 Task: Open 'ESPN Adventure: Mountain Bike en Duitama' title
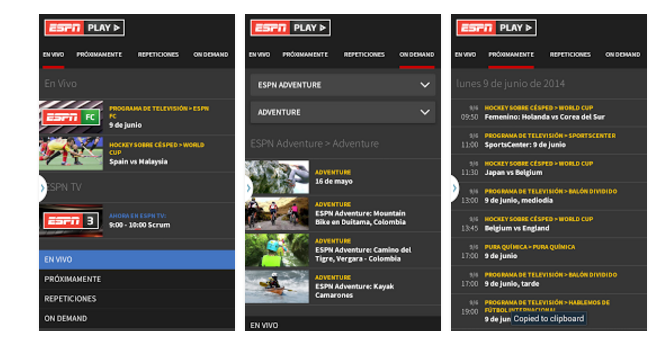pyautogui.click(x=360, y=218)
